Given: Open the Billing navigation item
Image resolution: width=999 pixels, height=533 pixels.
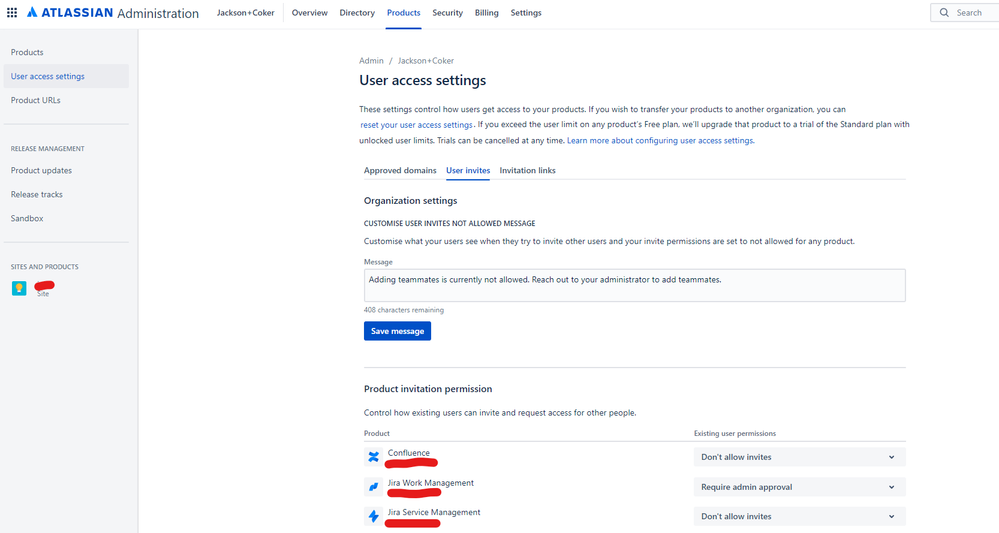Looking at the screenshot, I should (487, 13).
